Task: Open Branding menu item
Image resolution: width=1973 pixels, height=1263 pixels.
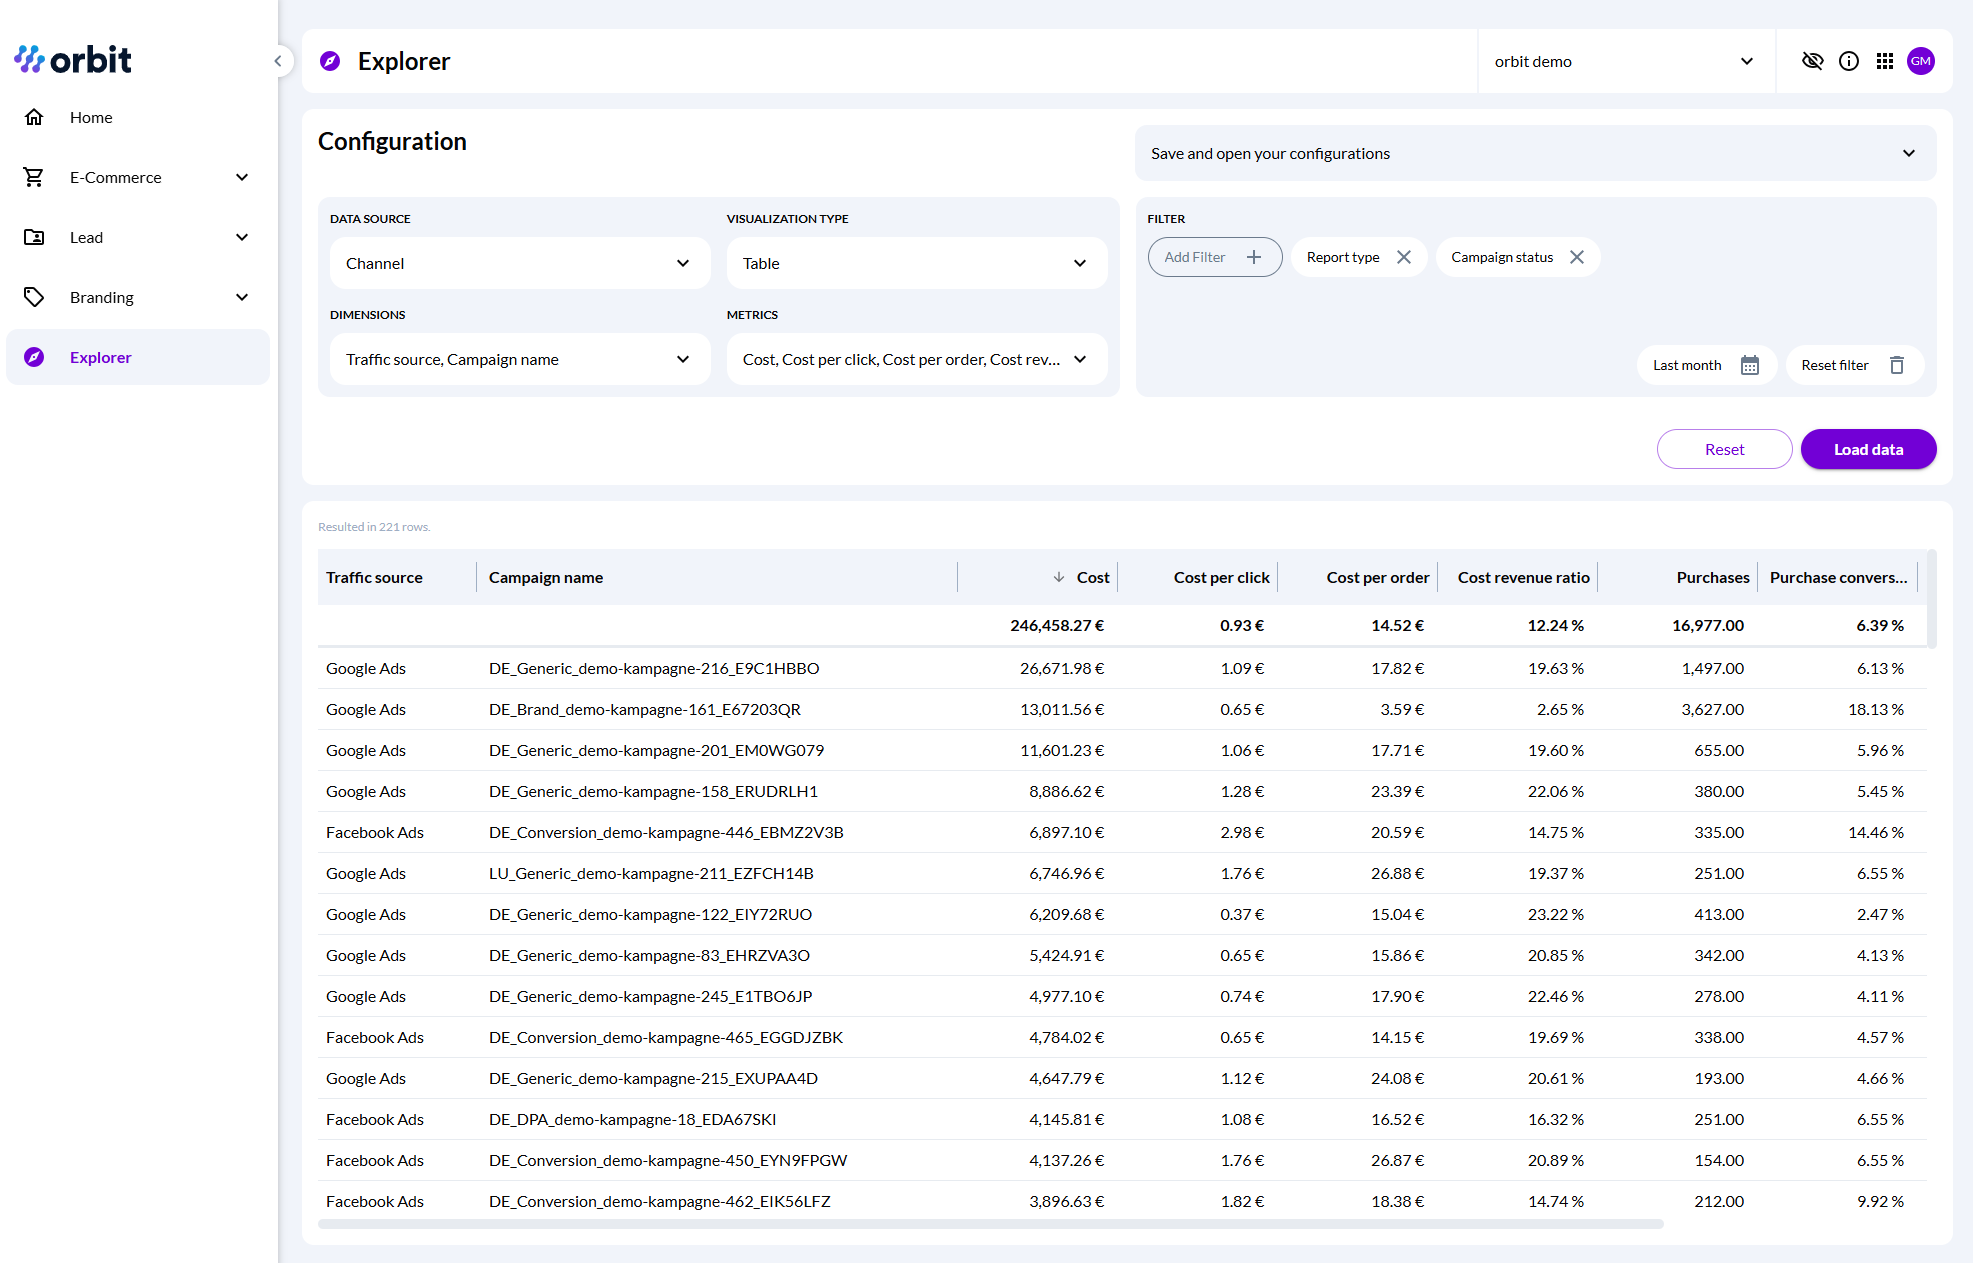Action: (x=138, y=297)
